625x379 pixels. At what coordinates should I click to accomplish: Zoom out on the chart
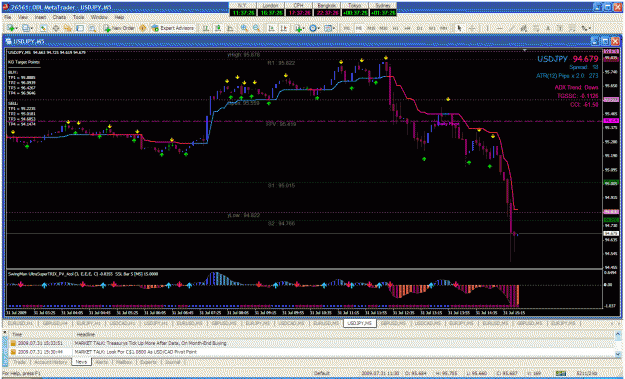(256, 28)
